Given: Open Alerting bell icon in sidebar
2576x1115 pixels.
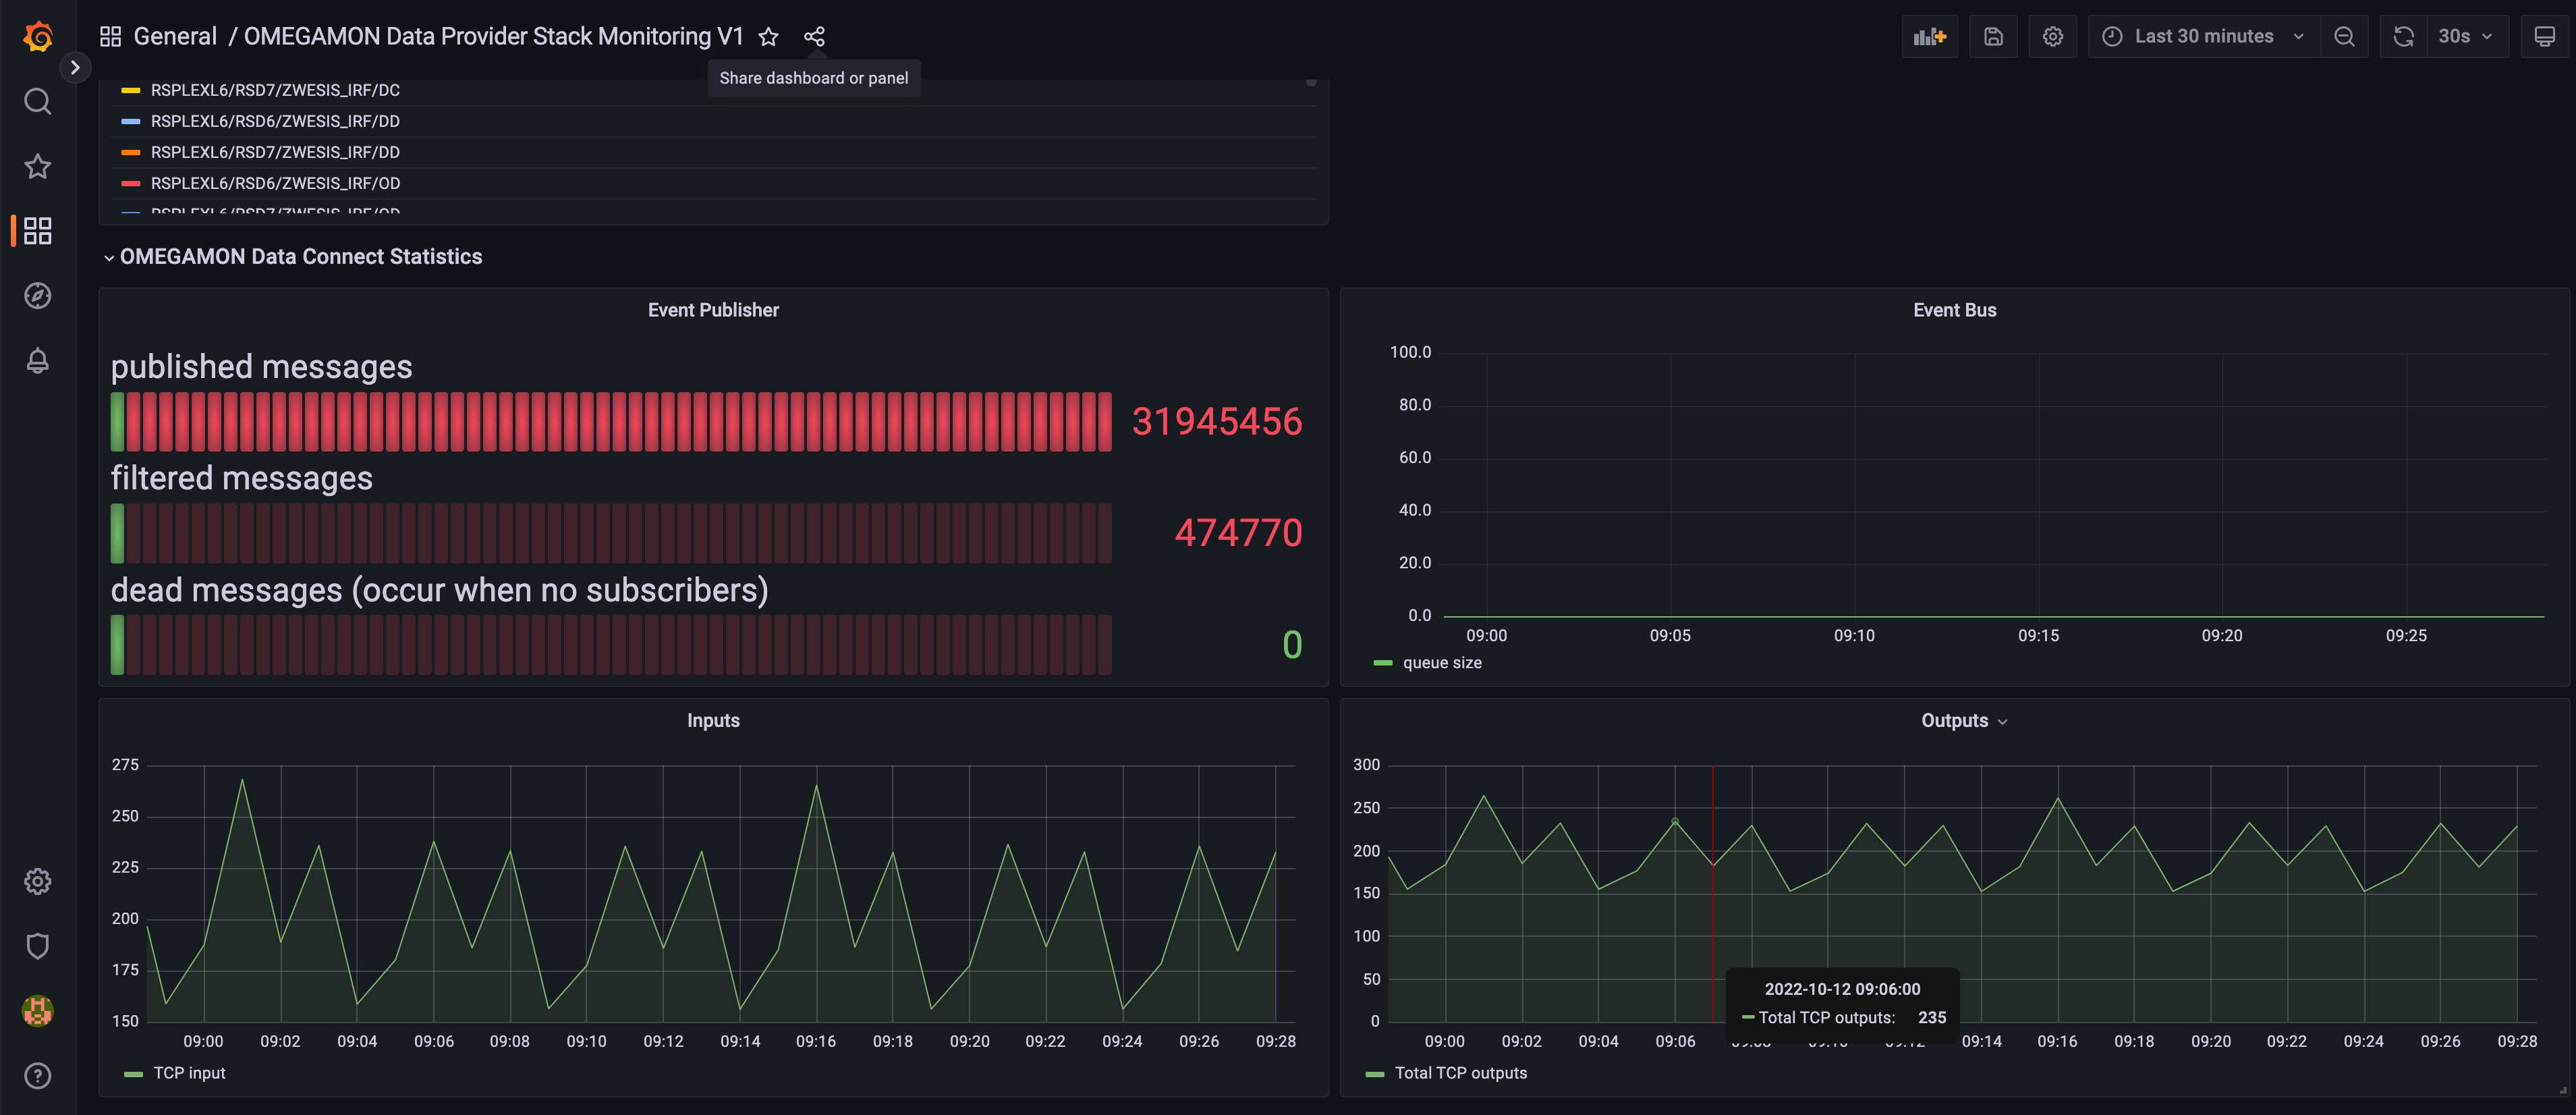Looking at the screenshot, I should click(38, 361).
